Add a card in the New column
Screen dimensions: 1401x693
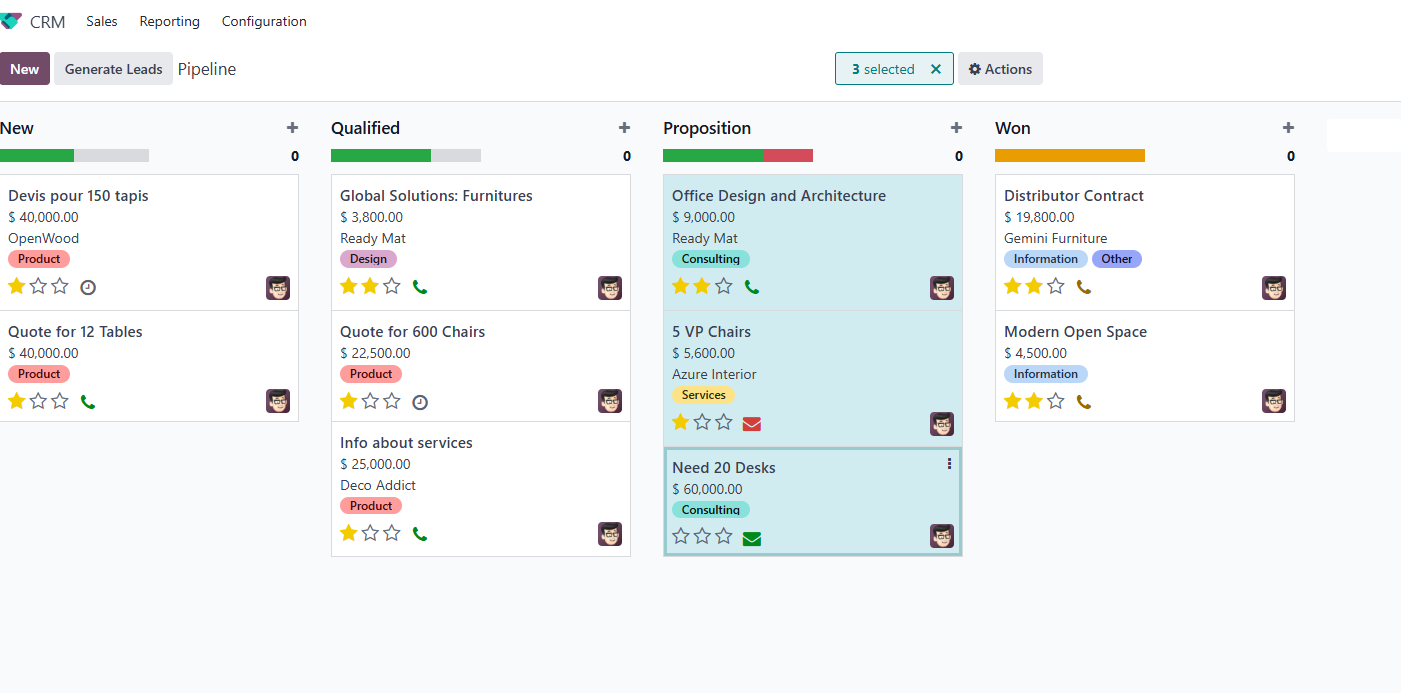click(292, 128)
